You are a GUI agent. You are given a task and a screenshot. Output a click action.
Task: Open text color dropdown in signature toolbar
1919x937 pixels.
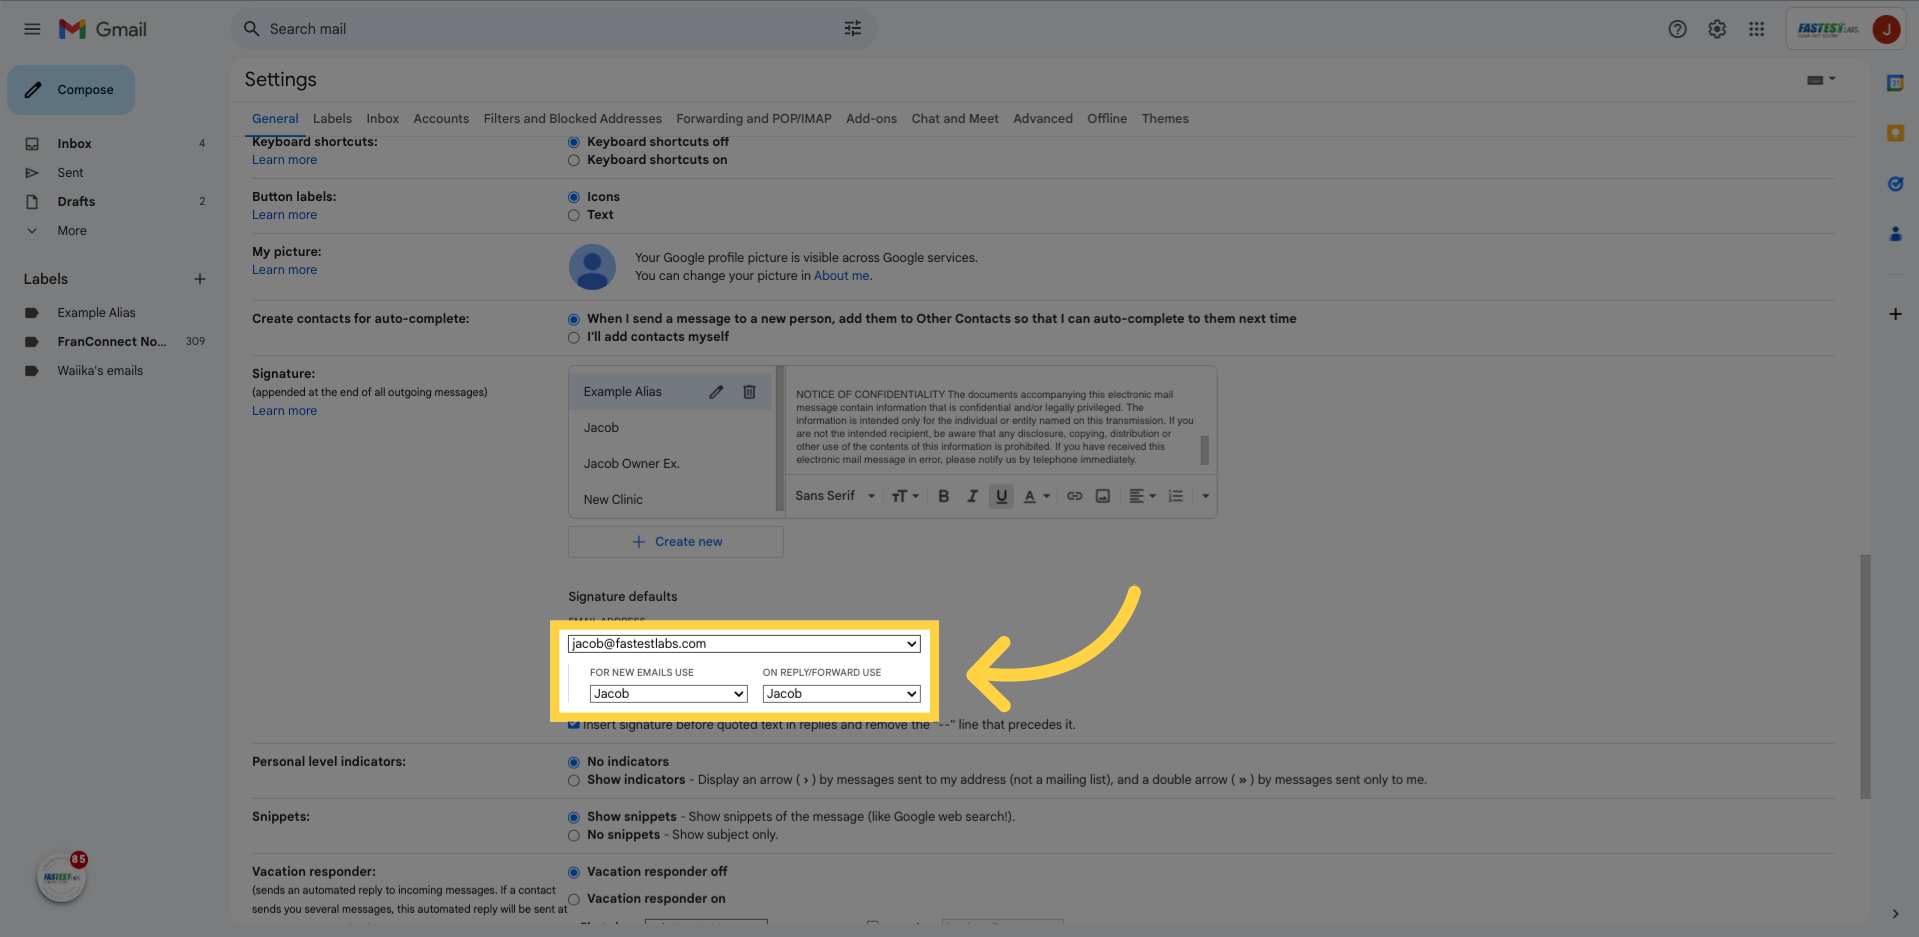[1036, 496]
